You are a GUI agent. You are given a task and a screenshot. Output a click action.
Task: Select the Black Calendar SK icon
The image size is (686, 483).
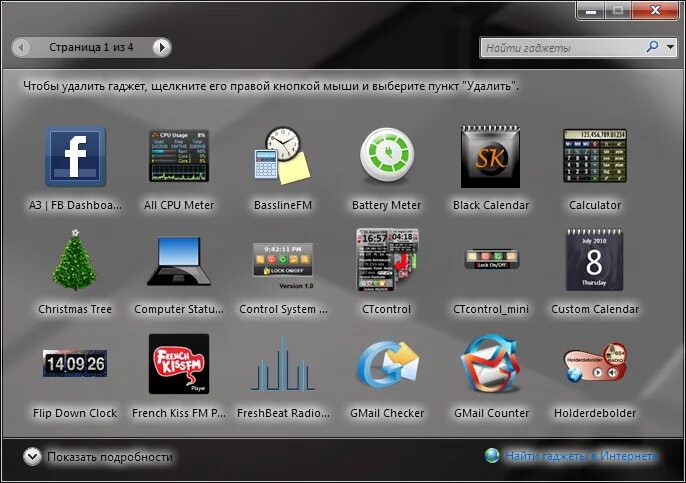pyautogui.click(x=490, y=157)
